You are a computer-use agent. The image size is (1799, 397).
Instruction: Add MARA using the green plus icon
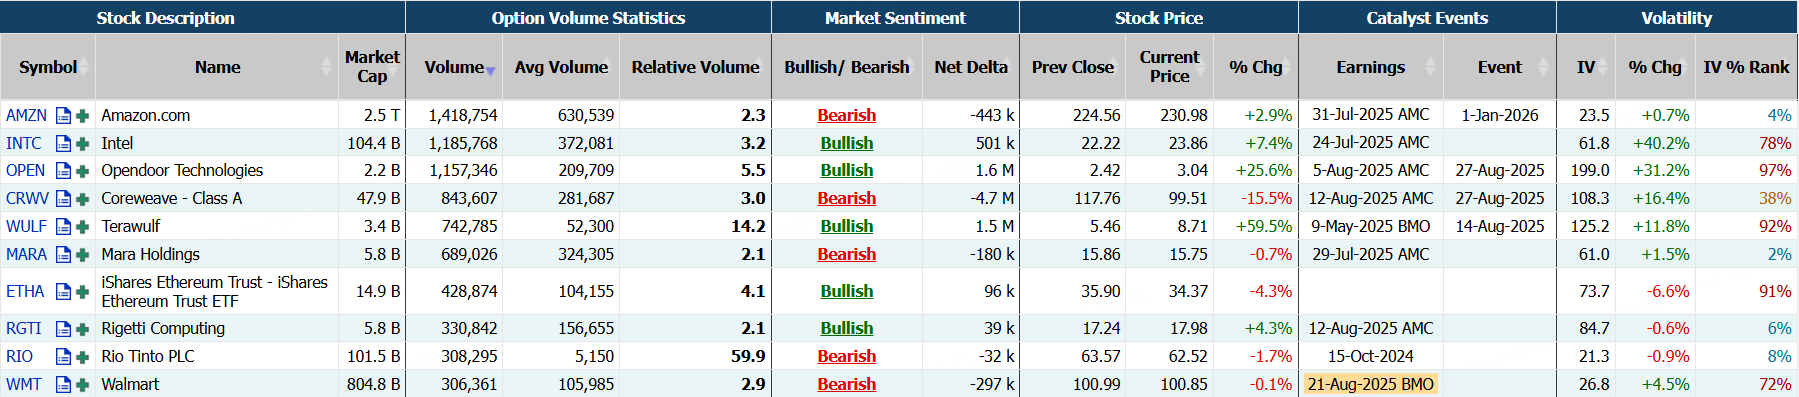[83, 255]
